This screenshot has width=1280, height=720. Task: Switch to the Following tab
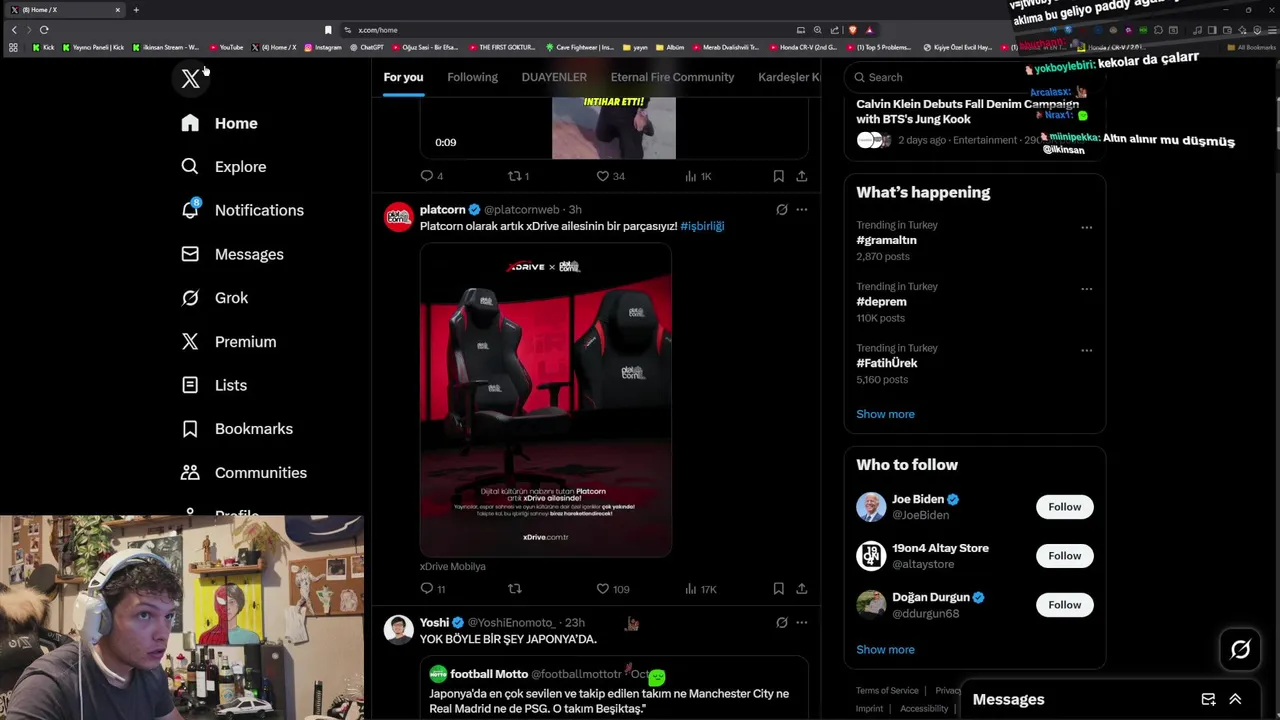(472, 77)
